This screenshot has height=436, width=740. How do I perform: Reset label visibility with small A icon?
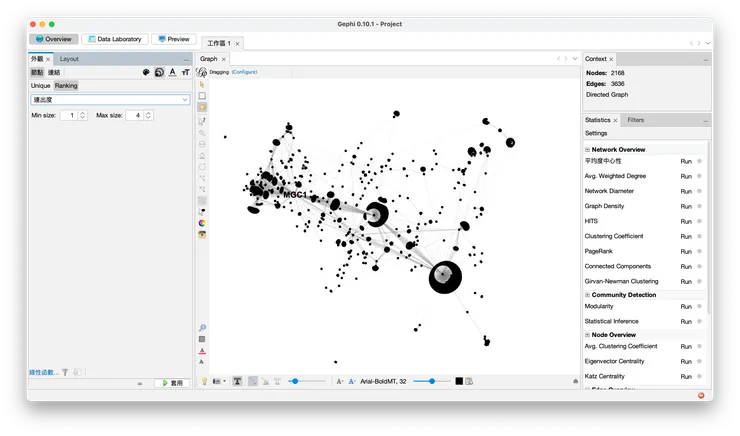tap(202, 362)
